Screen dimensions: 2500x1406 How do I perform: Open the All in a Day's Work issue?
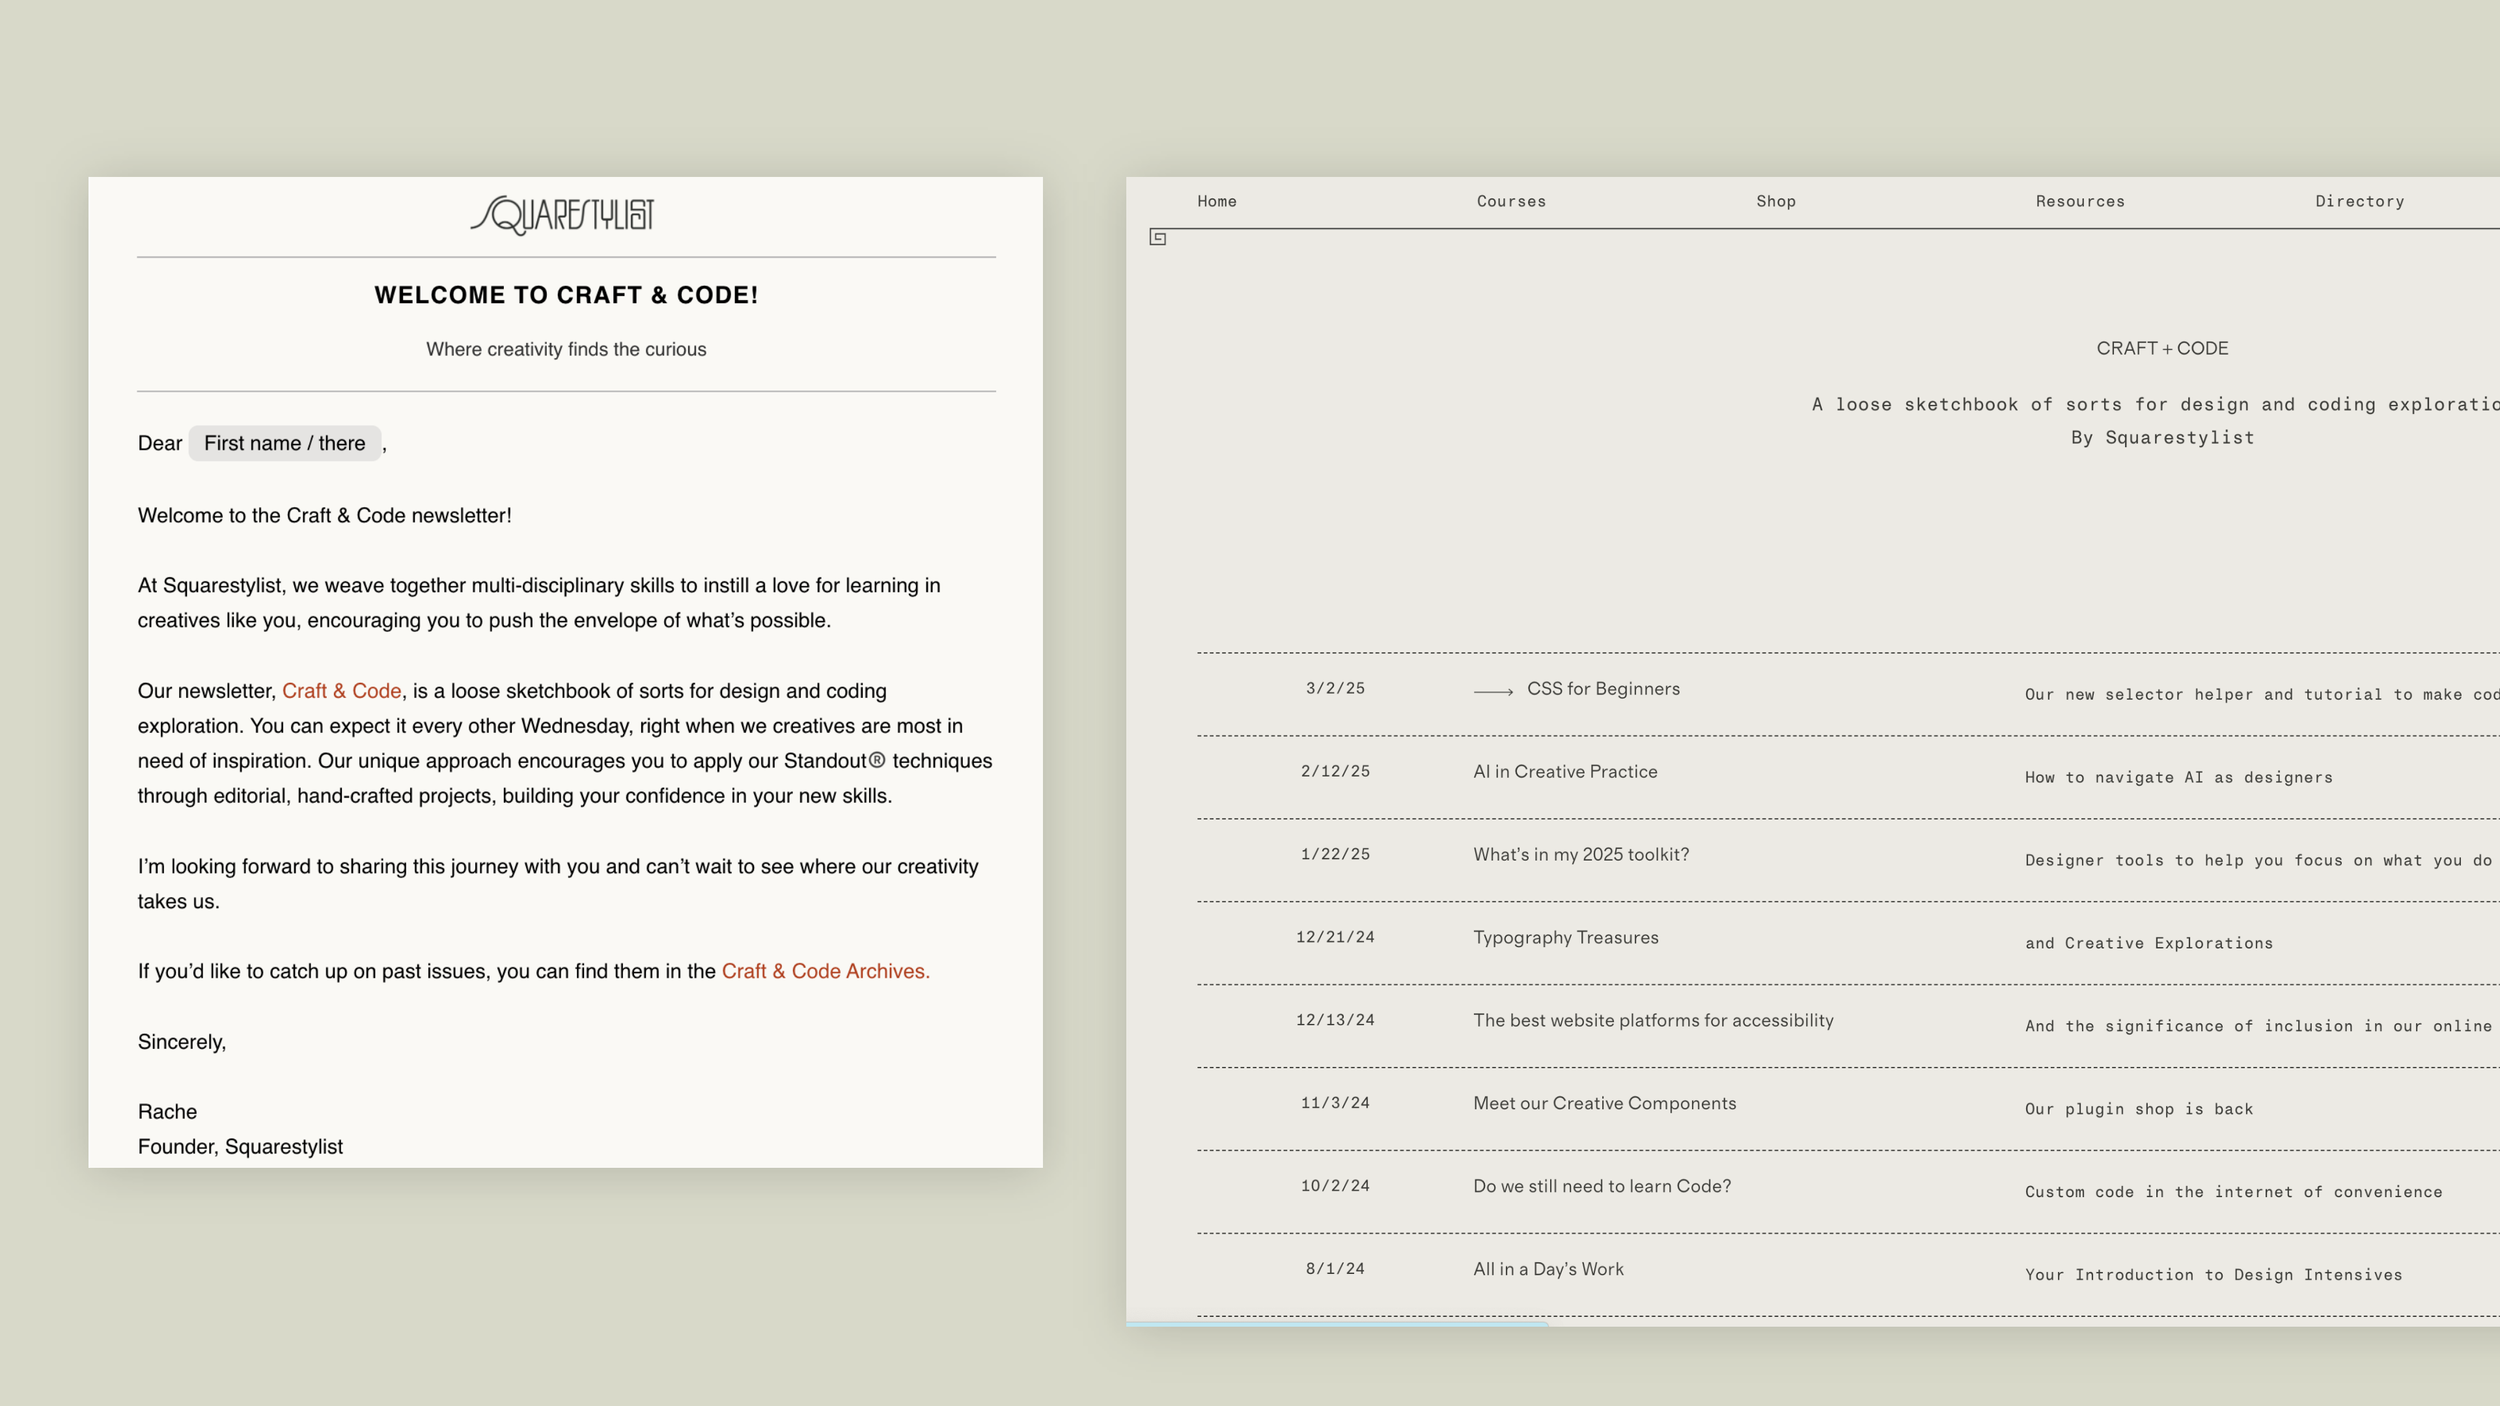click(x=1547, y=1270)
